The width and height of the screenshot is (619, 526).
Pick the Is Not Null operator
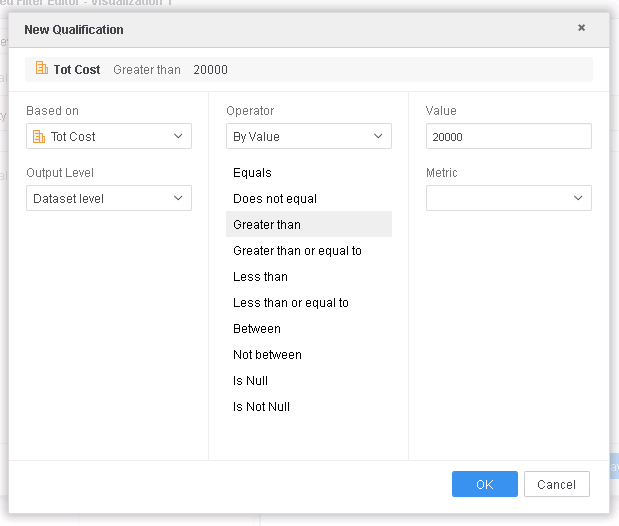click(261, 407)
